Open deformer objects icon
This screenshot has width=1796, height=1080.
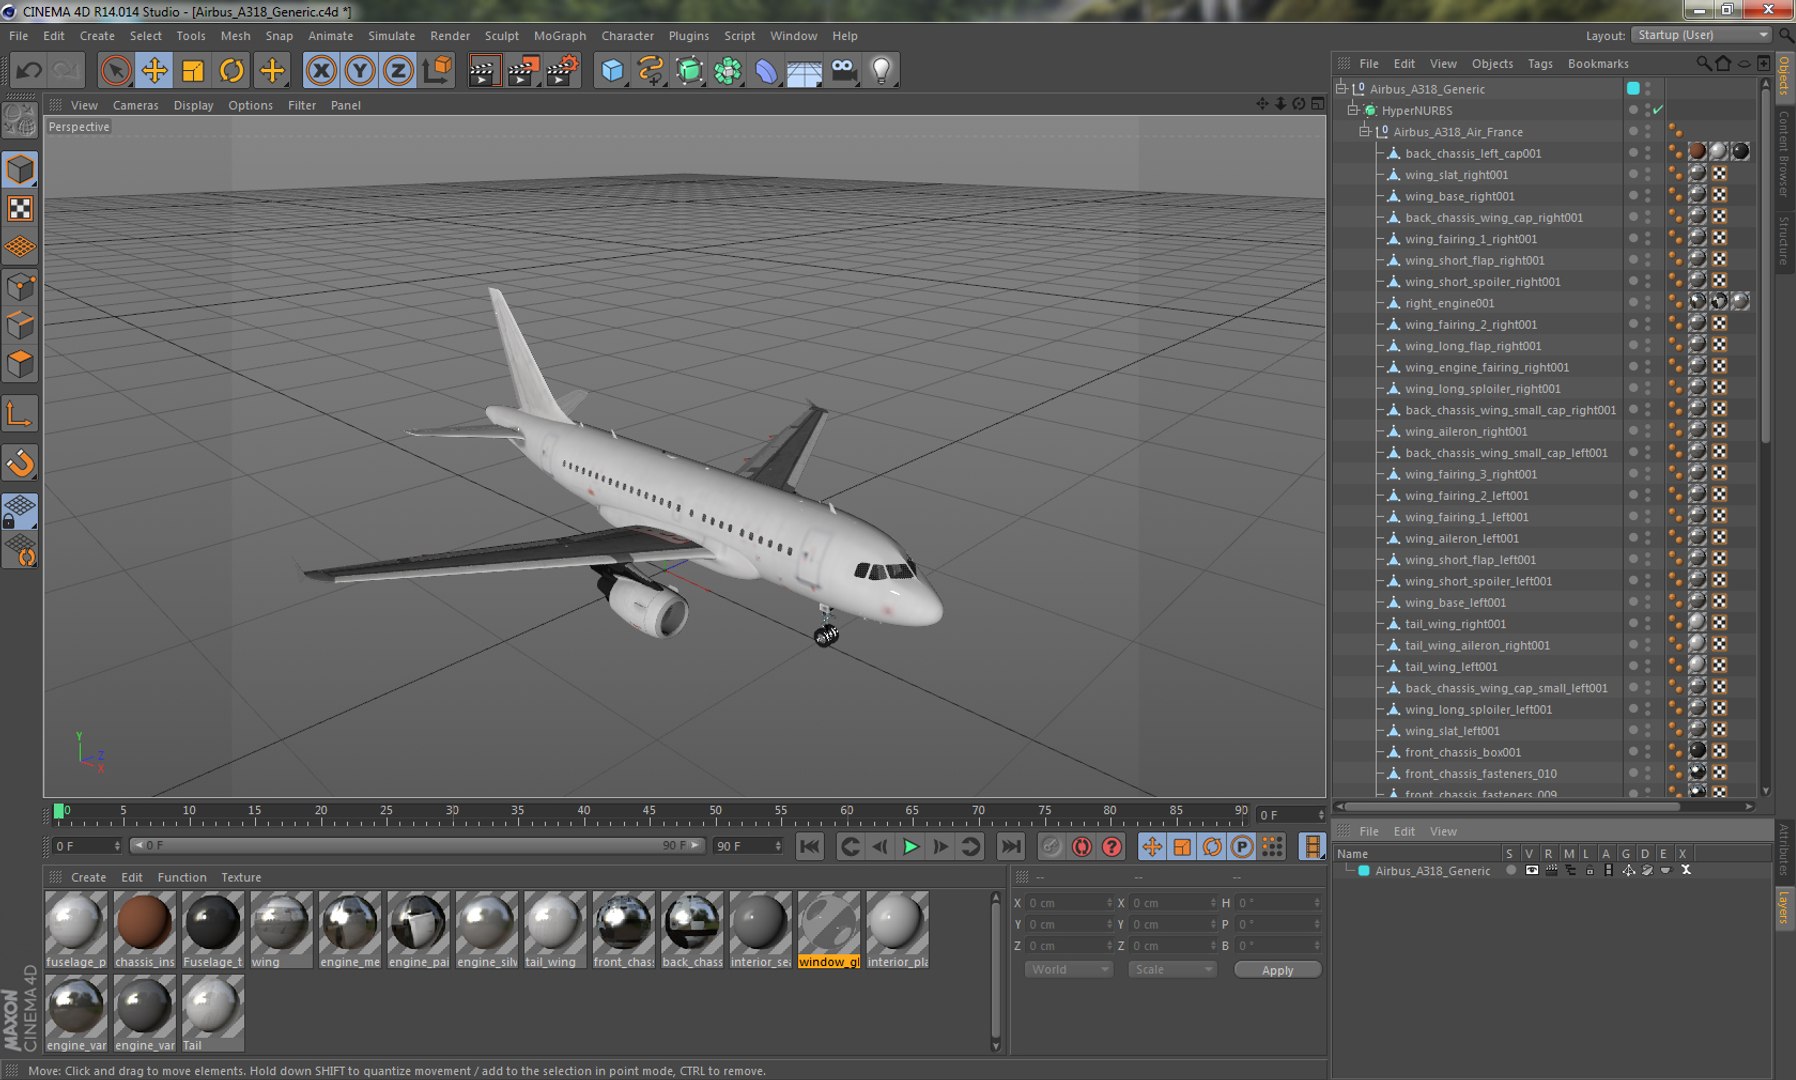[766, 70]
